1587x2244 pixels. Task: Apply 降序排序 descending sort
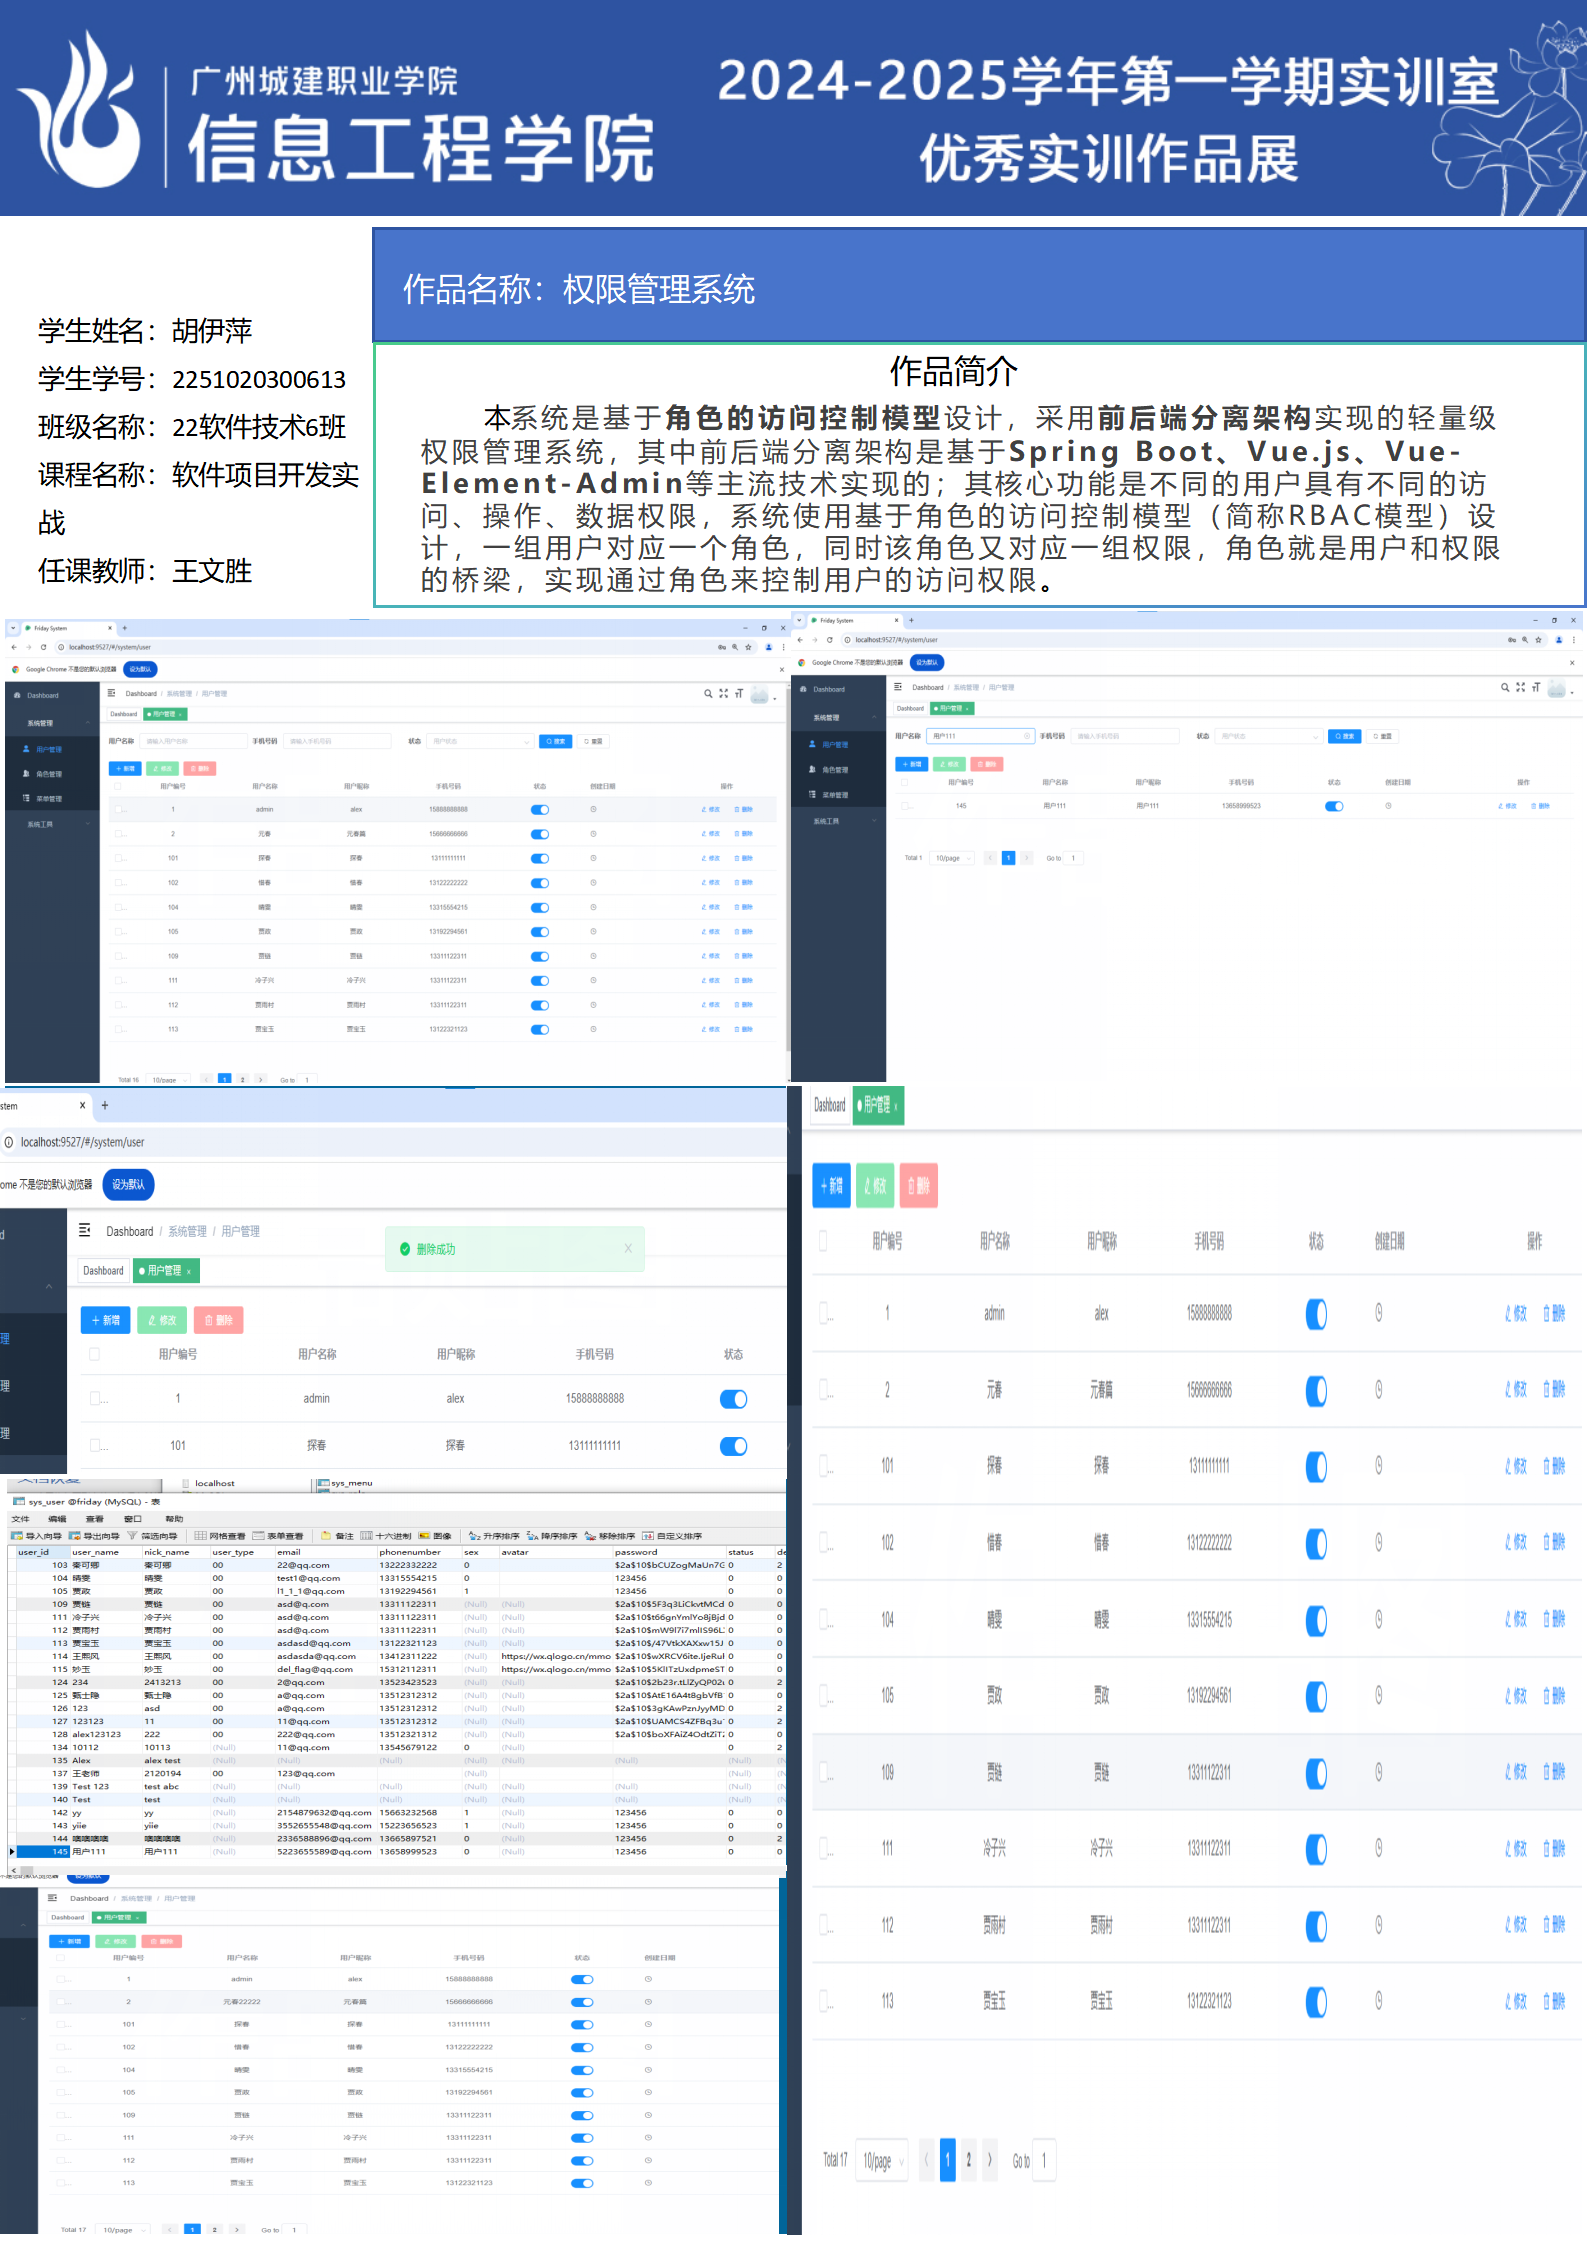(533, 1536)
